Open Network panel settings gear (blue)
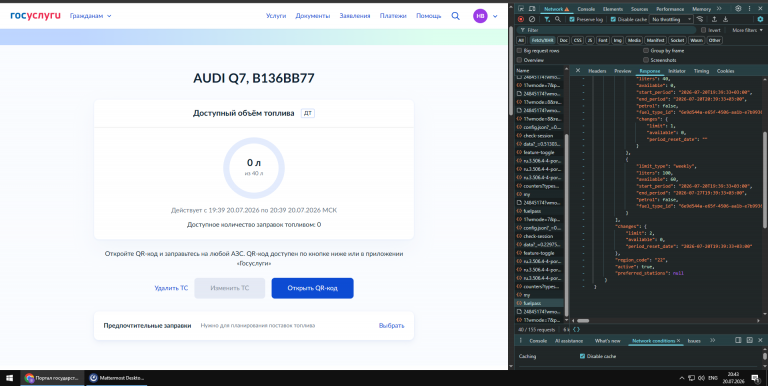This screenshot has height=386, width=768. click(x=760, y=19)
